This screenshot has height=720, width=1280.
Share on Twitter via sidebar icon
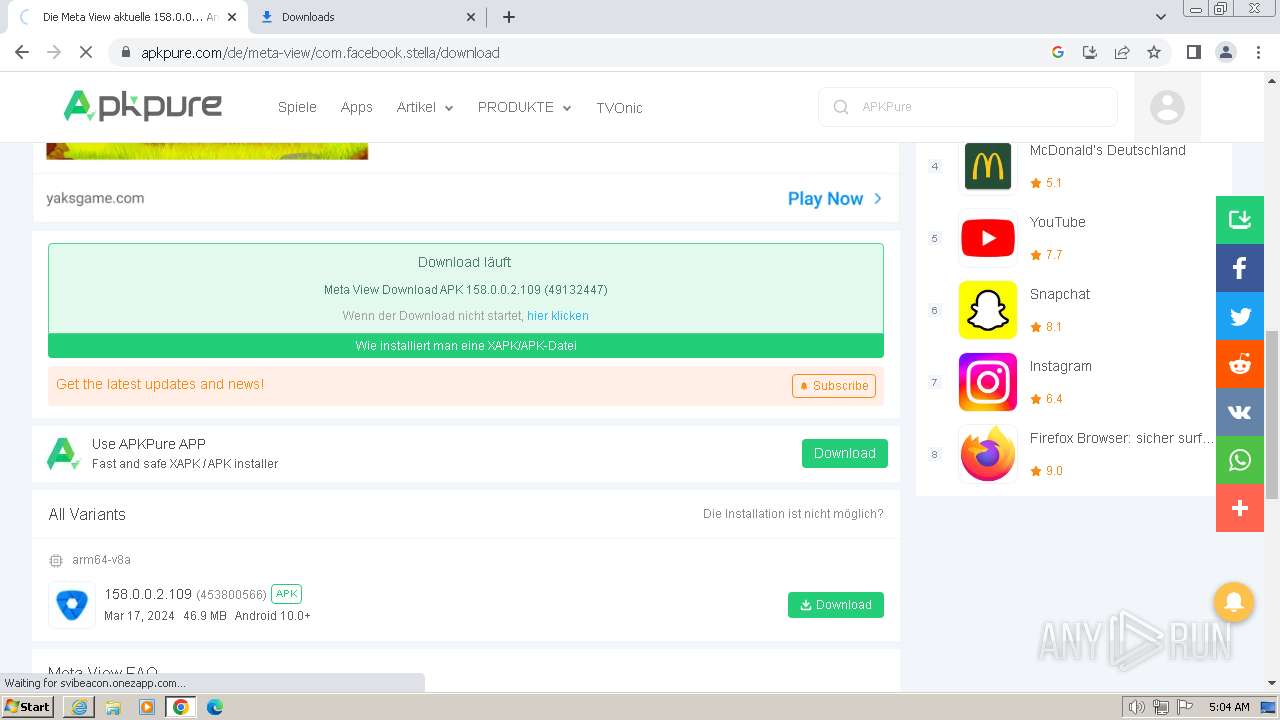pos(1240,316)
